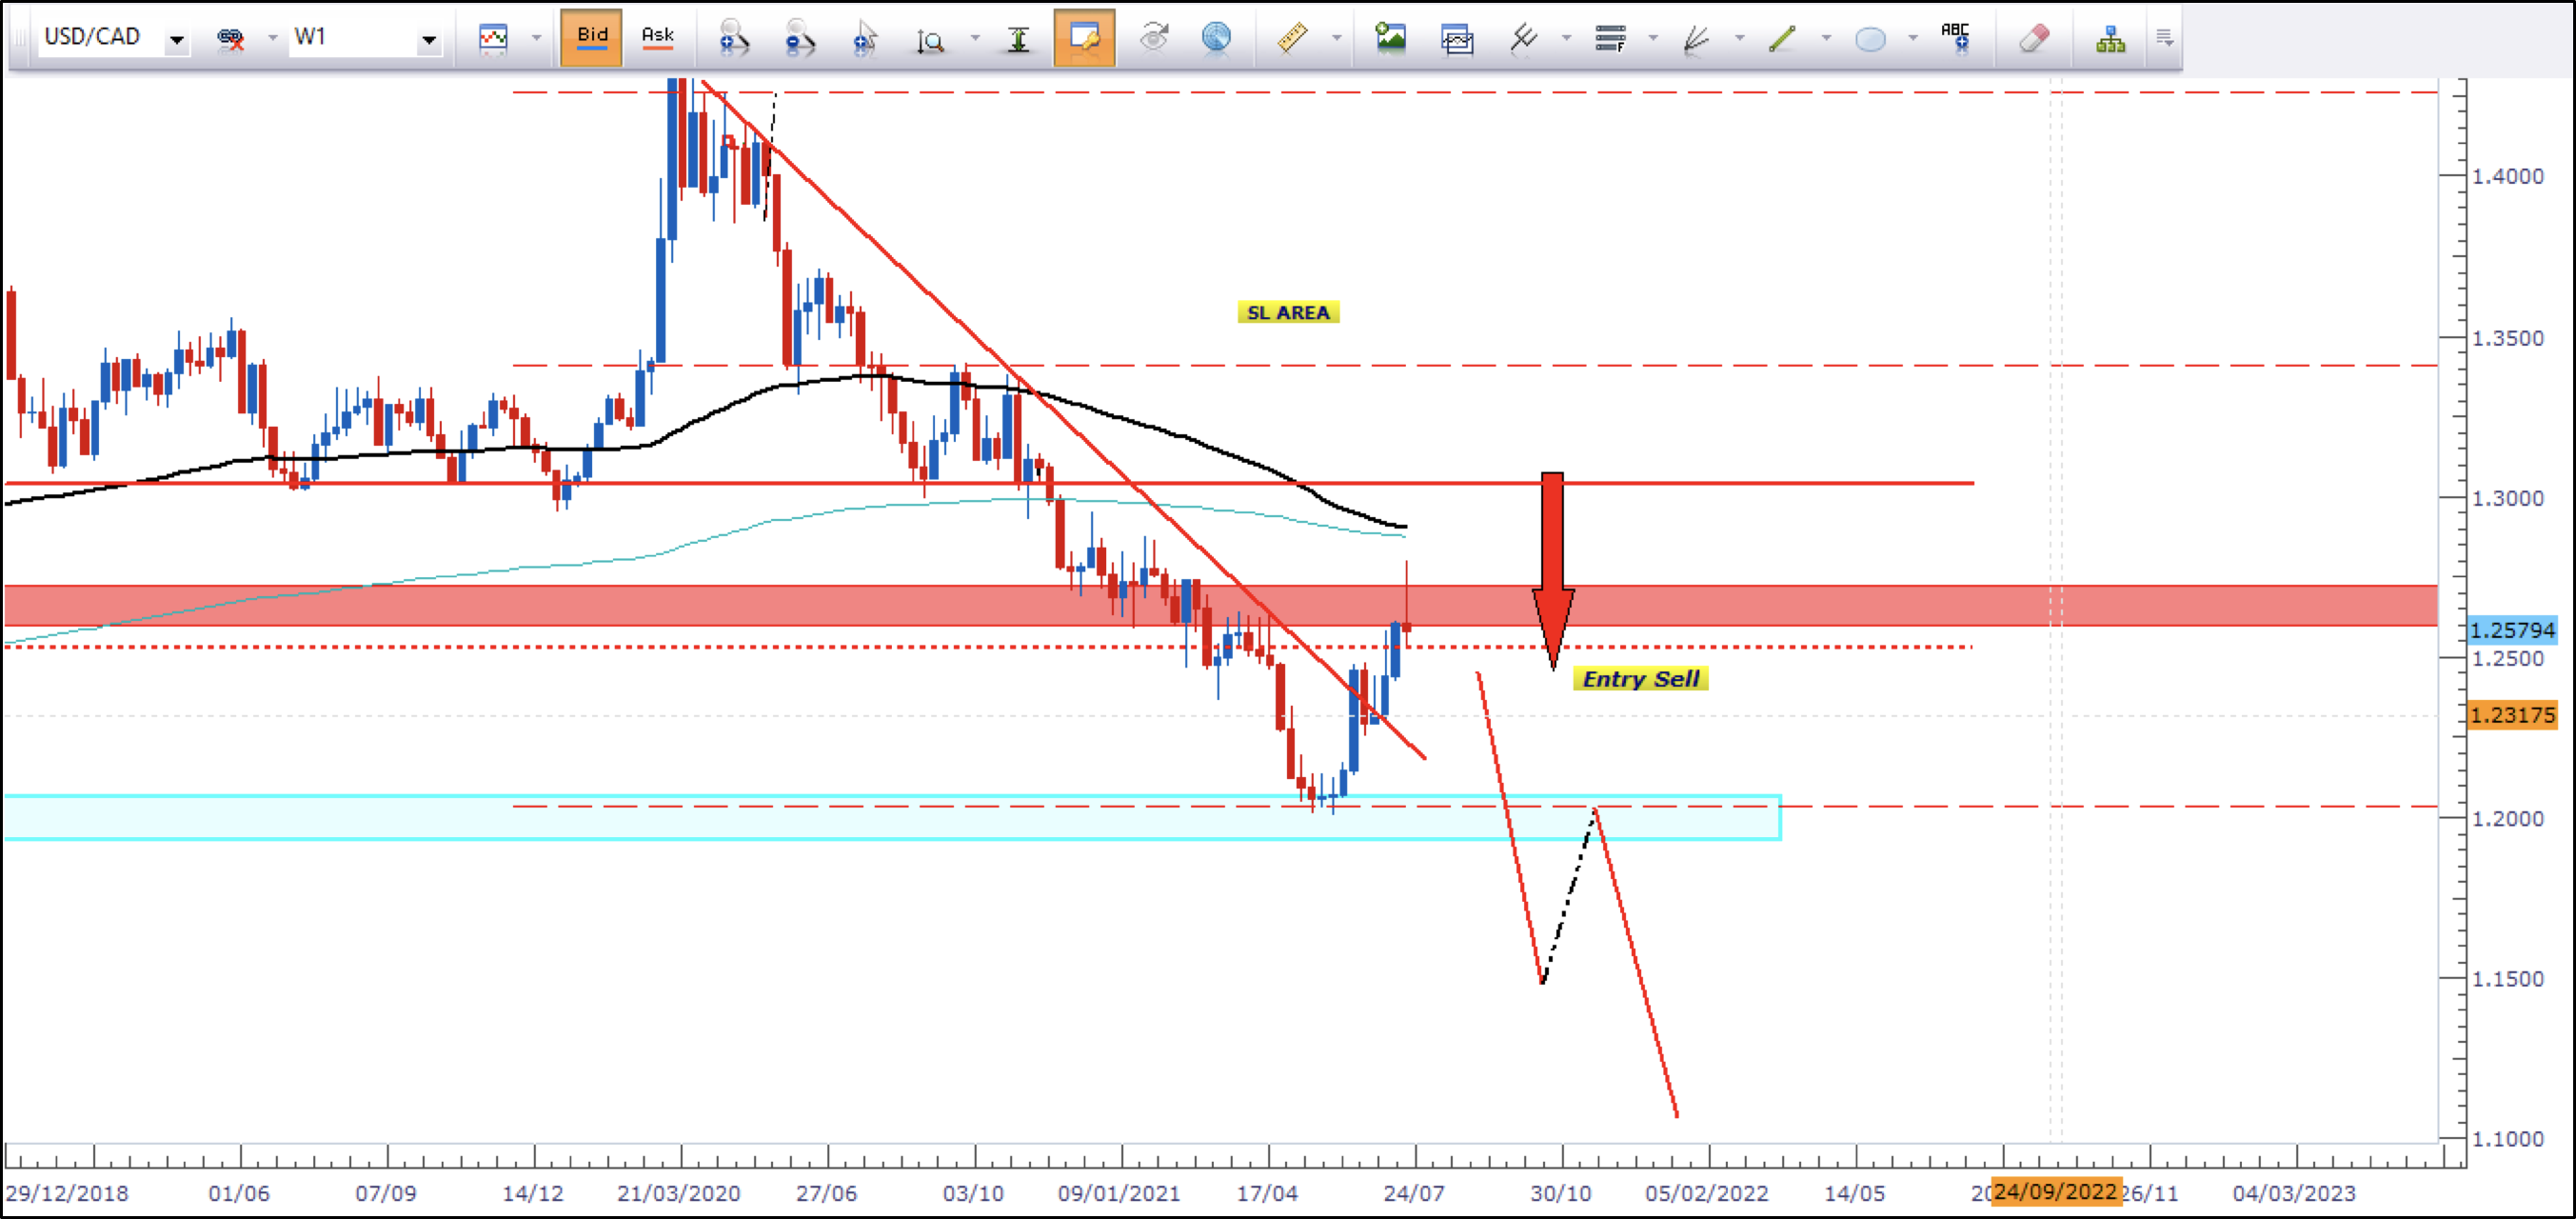2576x1219 pixels.
Task: Select the ruler measurement tool
Action: [1292, 39]
